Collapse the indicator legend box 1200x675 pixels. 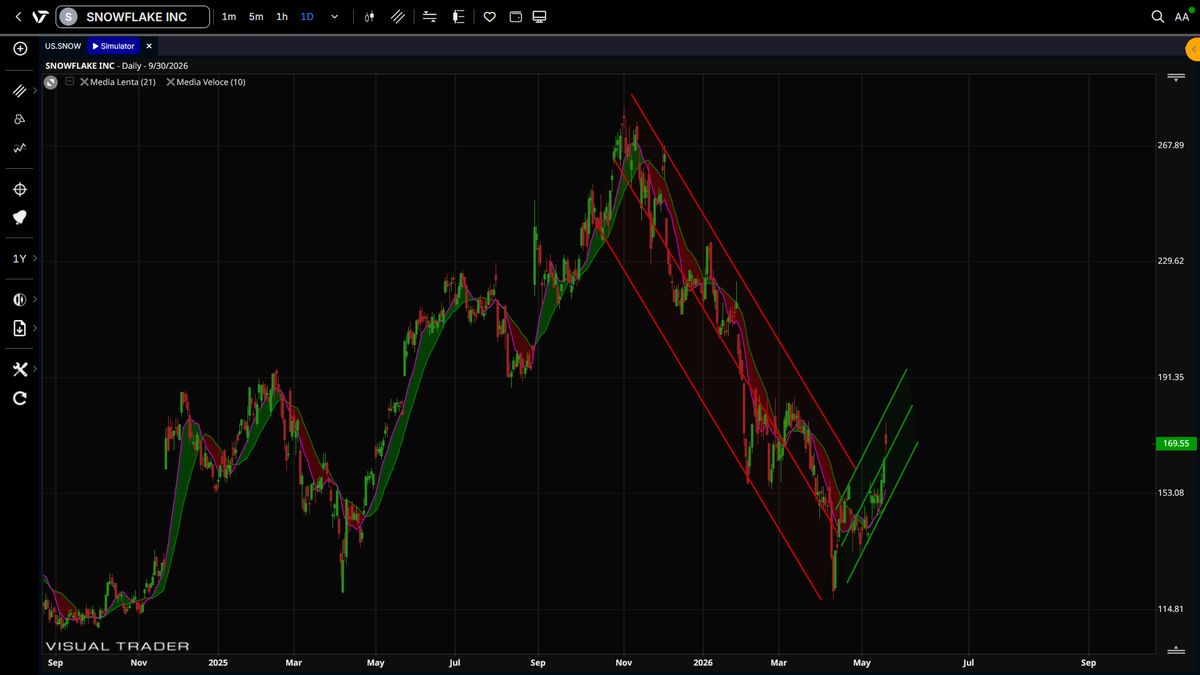pyautogui.click(x=70, y=82)
